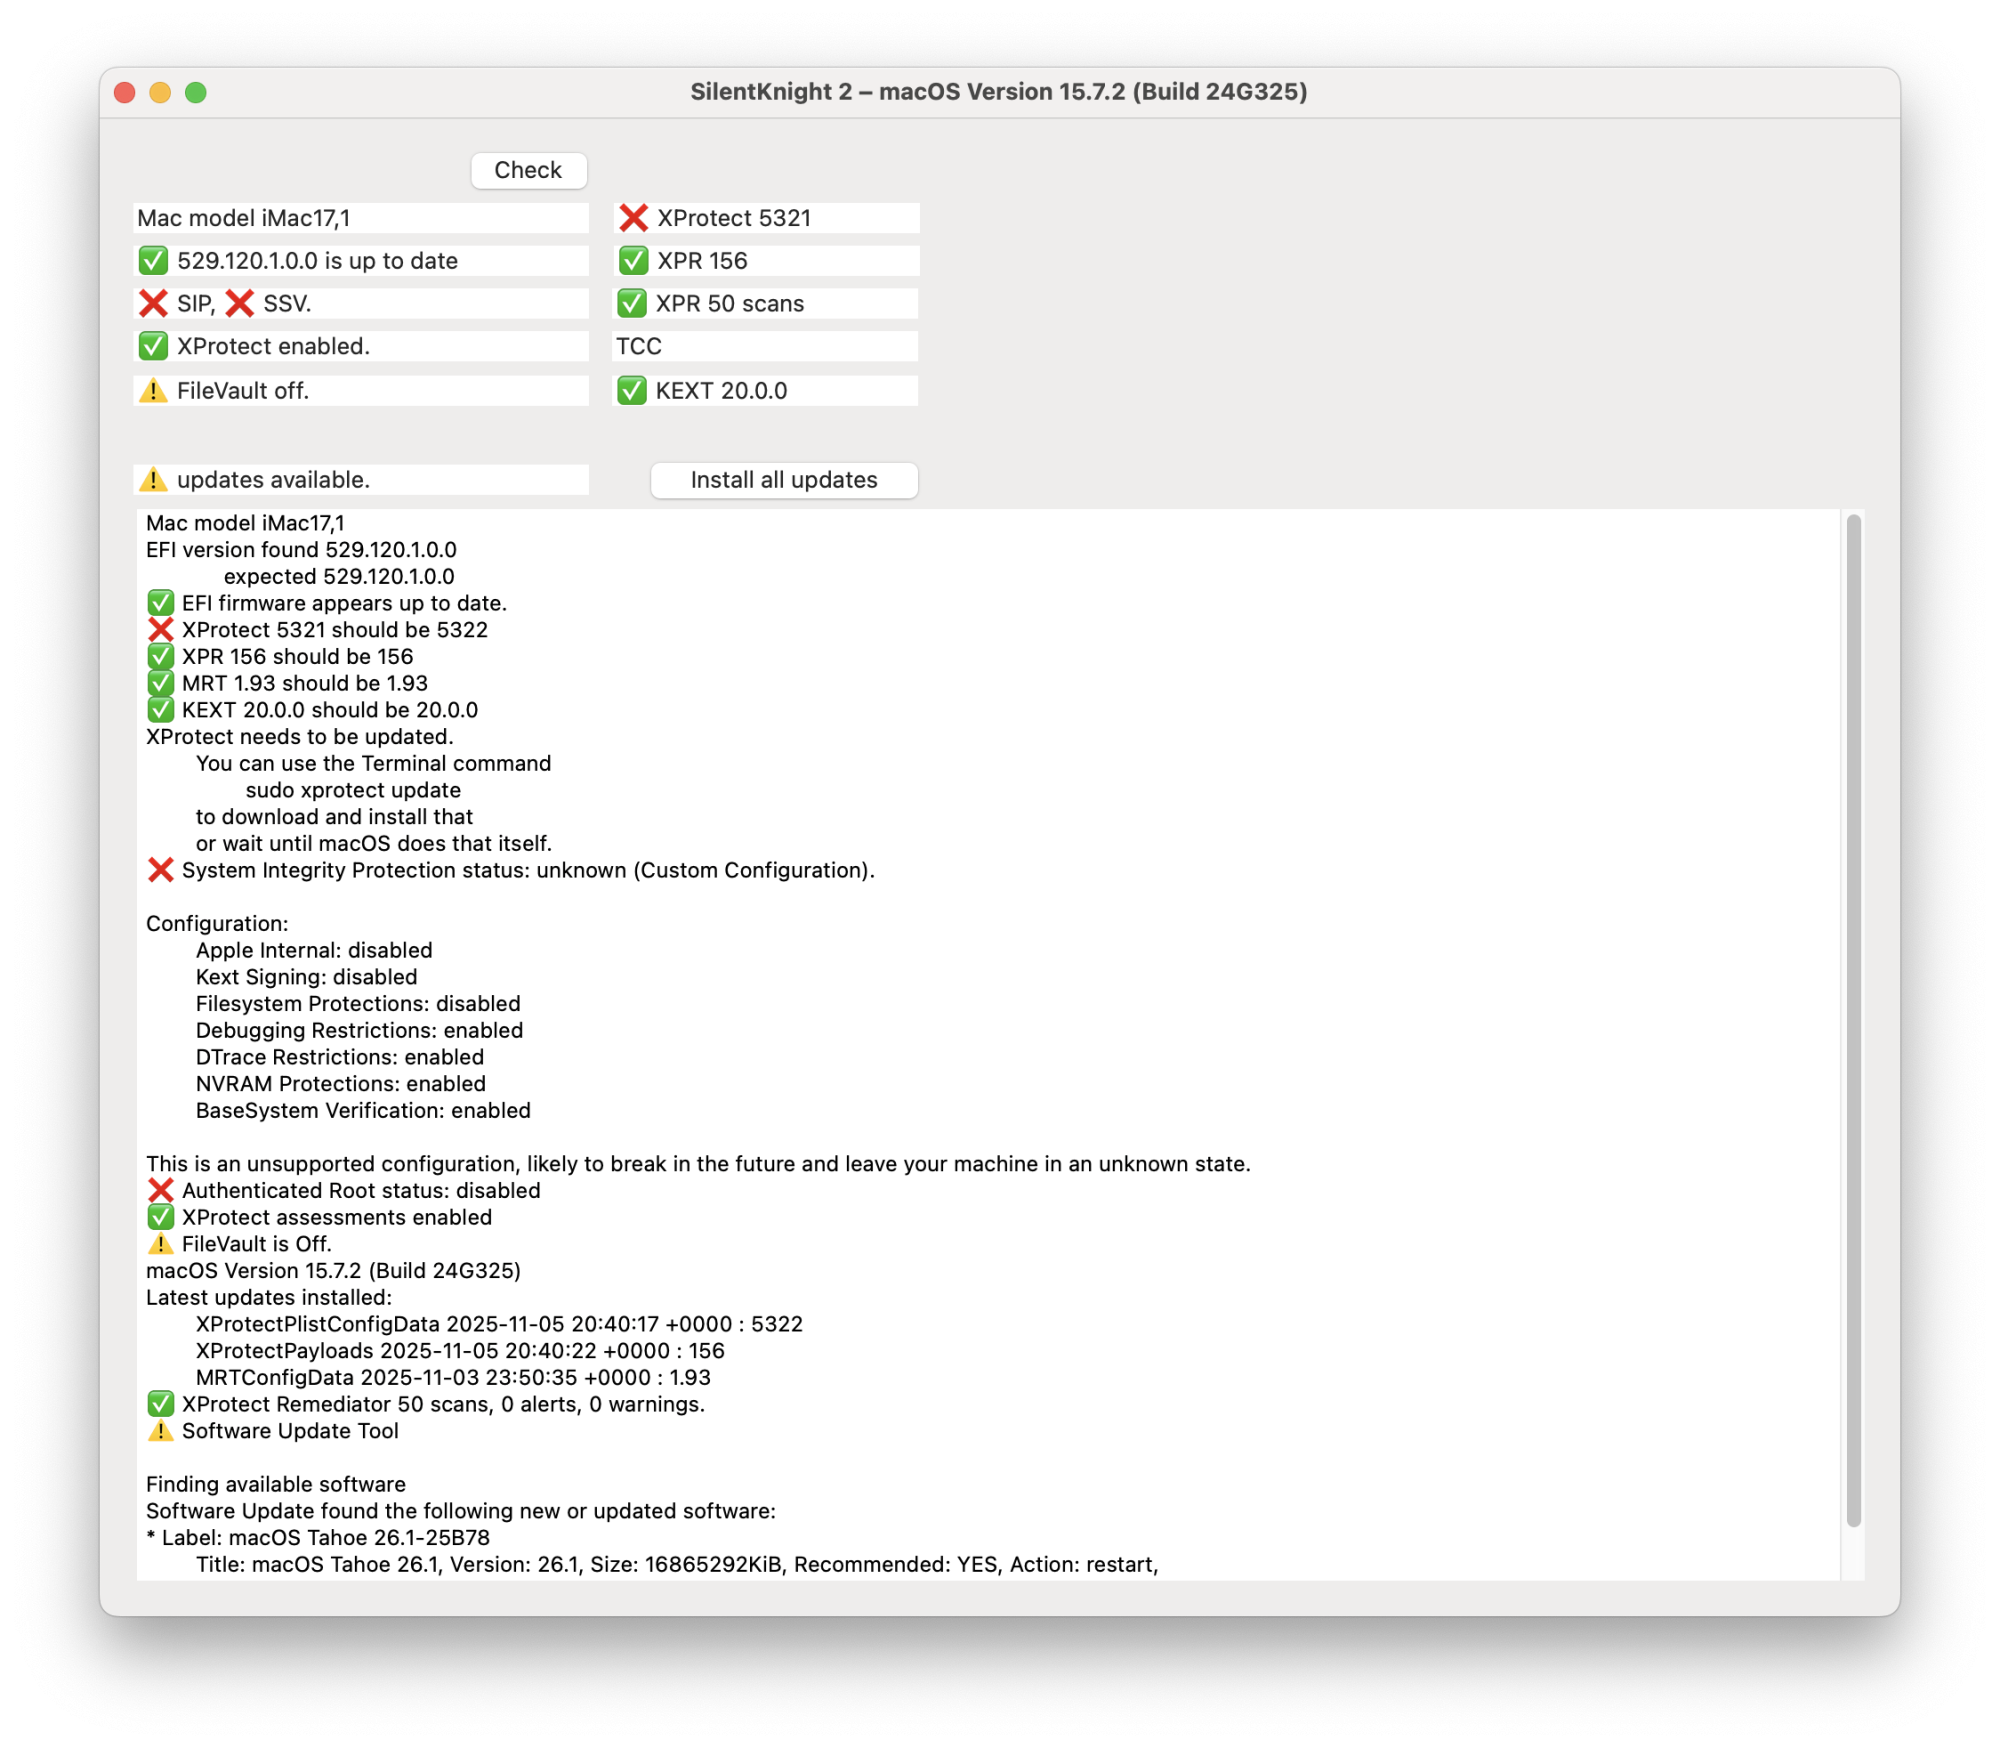The width and height of the screenshot is (2000, 1748).
Task: Click the red X beside Authenticated Root status
Action: coord(161,1190)
